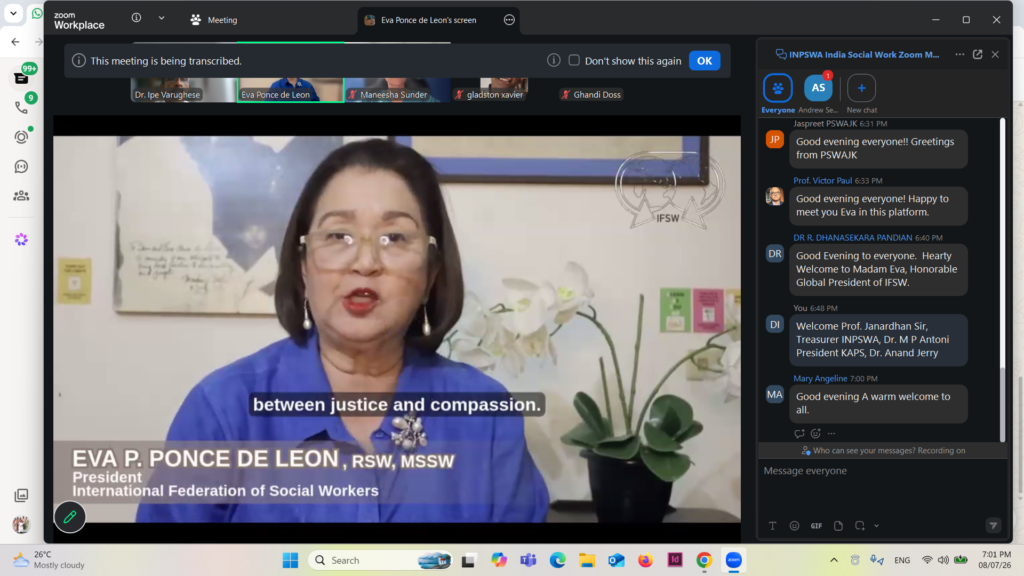Viewport: 1024px width, 576px height.
Task: Open Microsoft Teams from the taskbar
Action: coord(528,560)
